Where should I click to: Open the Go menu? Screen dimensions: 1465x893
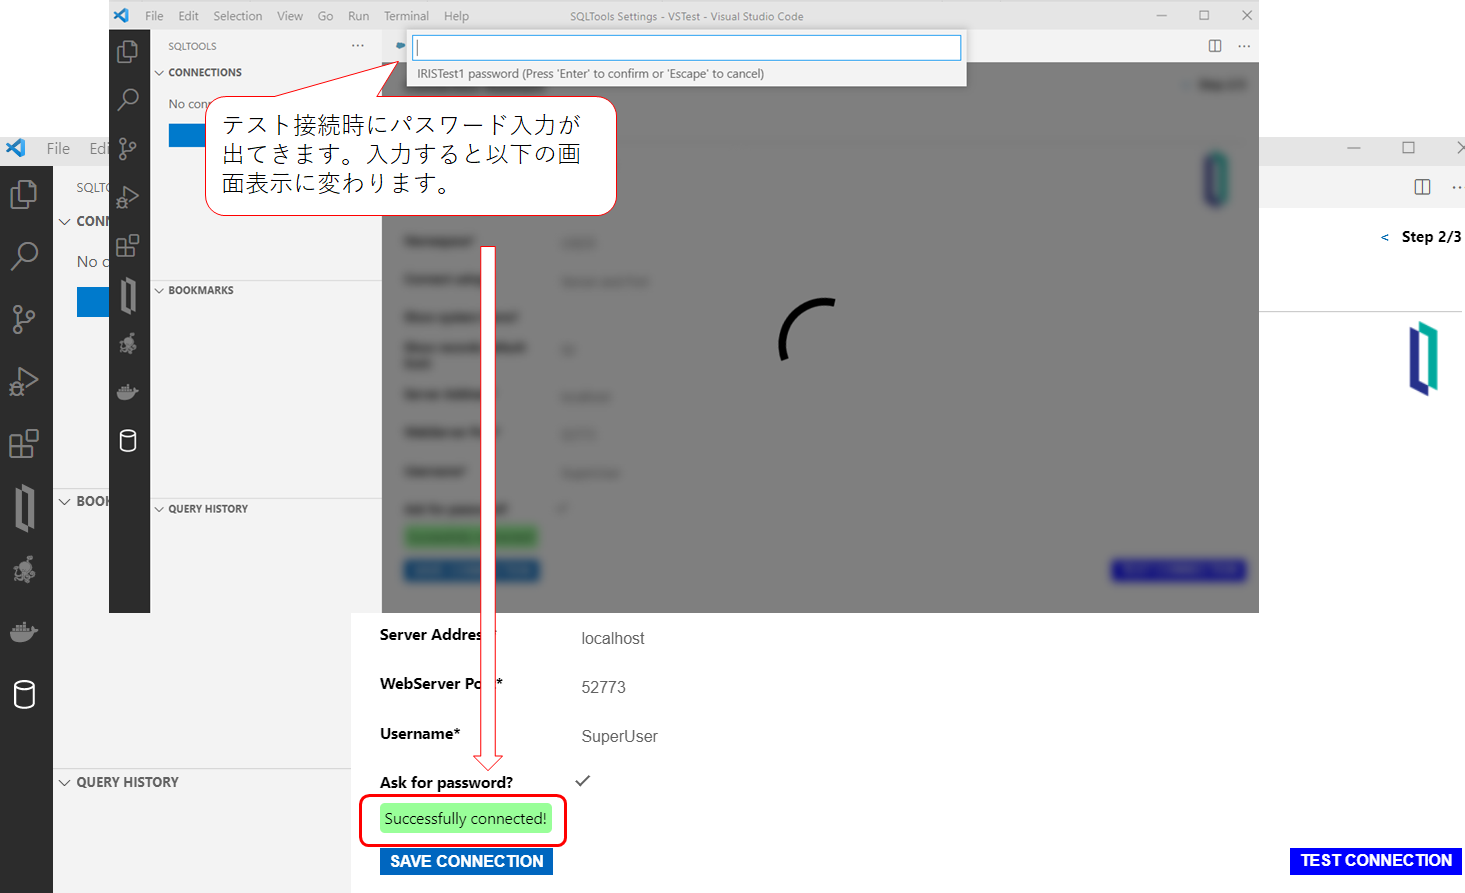(x=326, y=16)
